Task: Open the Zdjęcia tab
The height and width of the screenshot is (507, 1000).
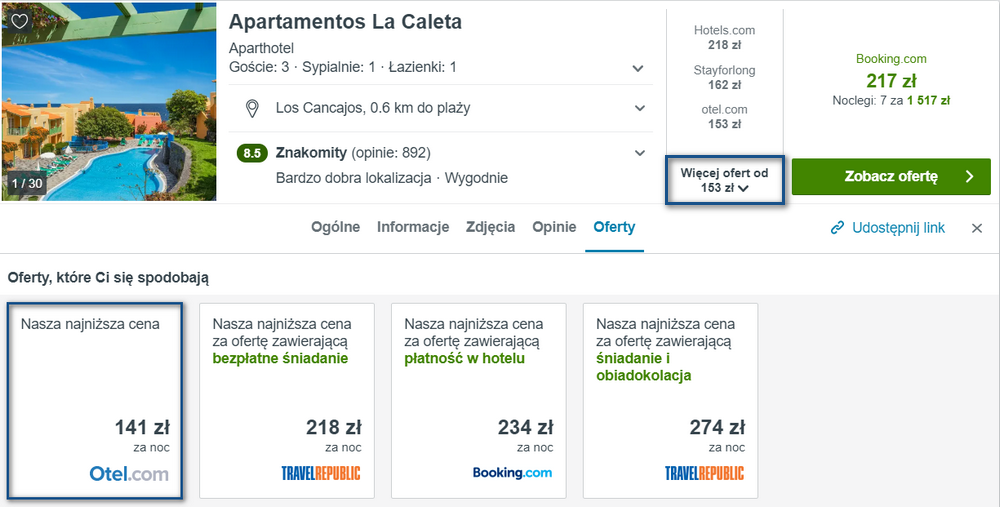Action: click(490, 227)
